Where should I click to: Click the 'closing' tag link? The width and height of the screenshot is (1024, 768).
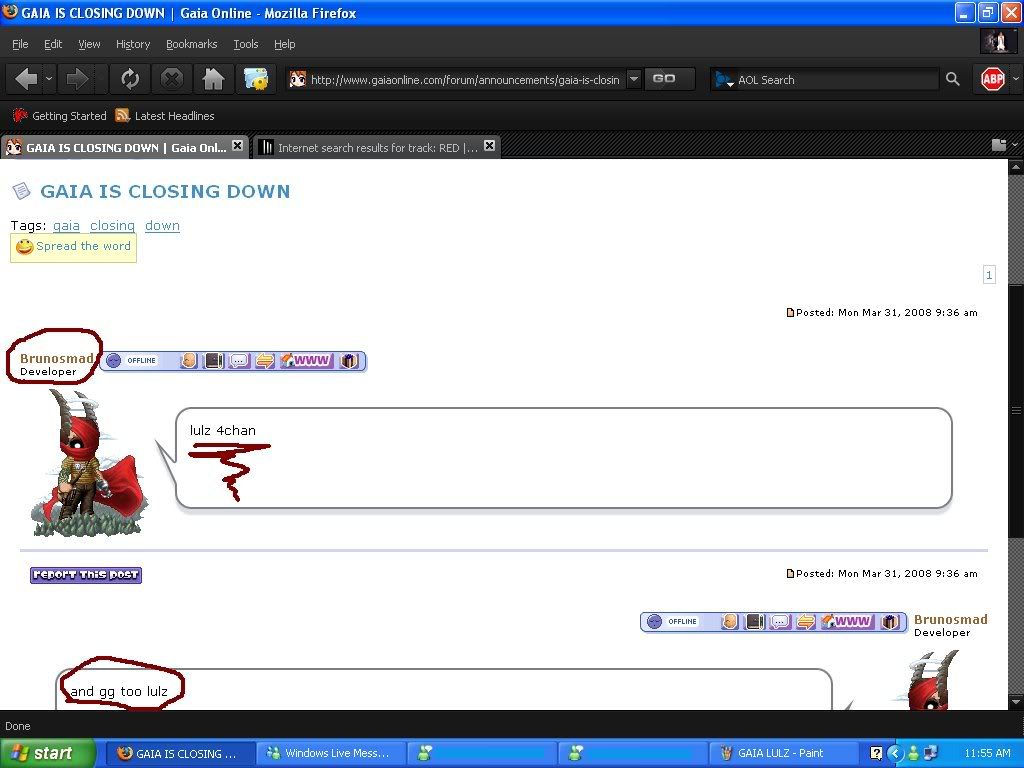[112, 226]
